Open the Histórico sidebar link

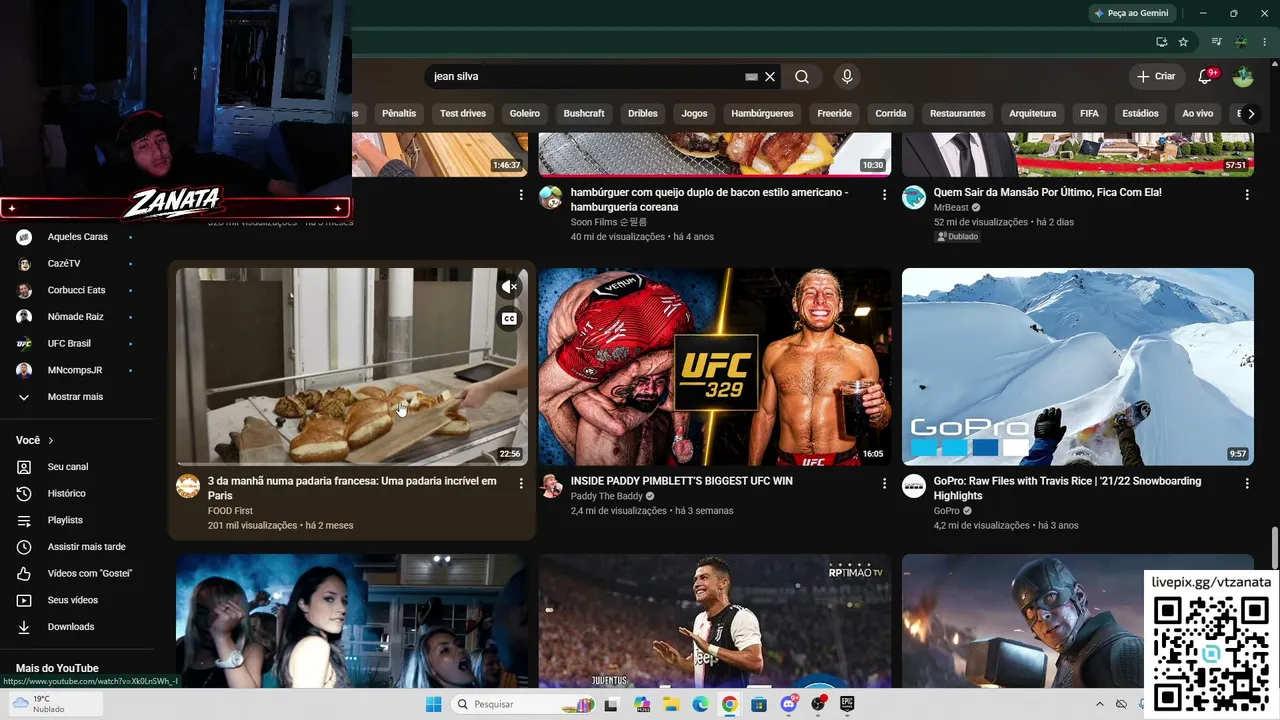67,494
